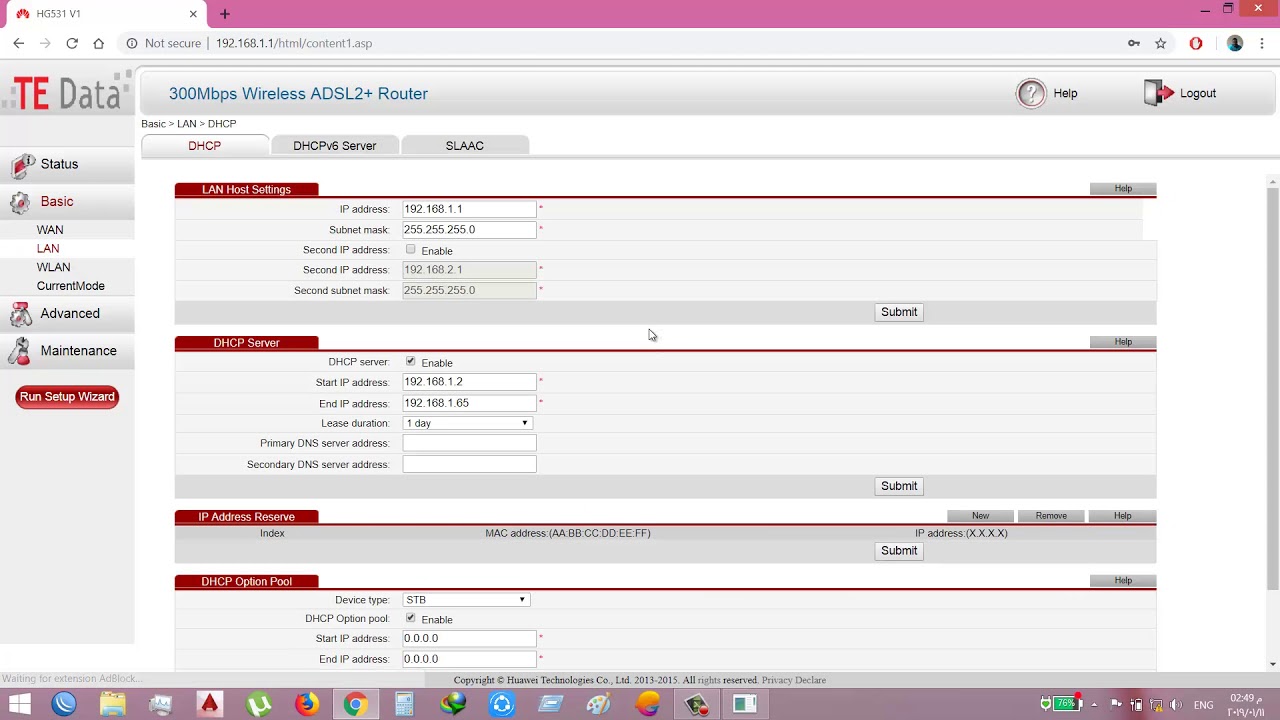Click the DHCP Start IP address field
Viewport: 1280px width, 720px height.
[x=470, y=382]
